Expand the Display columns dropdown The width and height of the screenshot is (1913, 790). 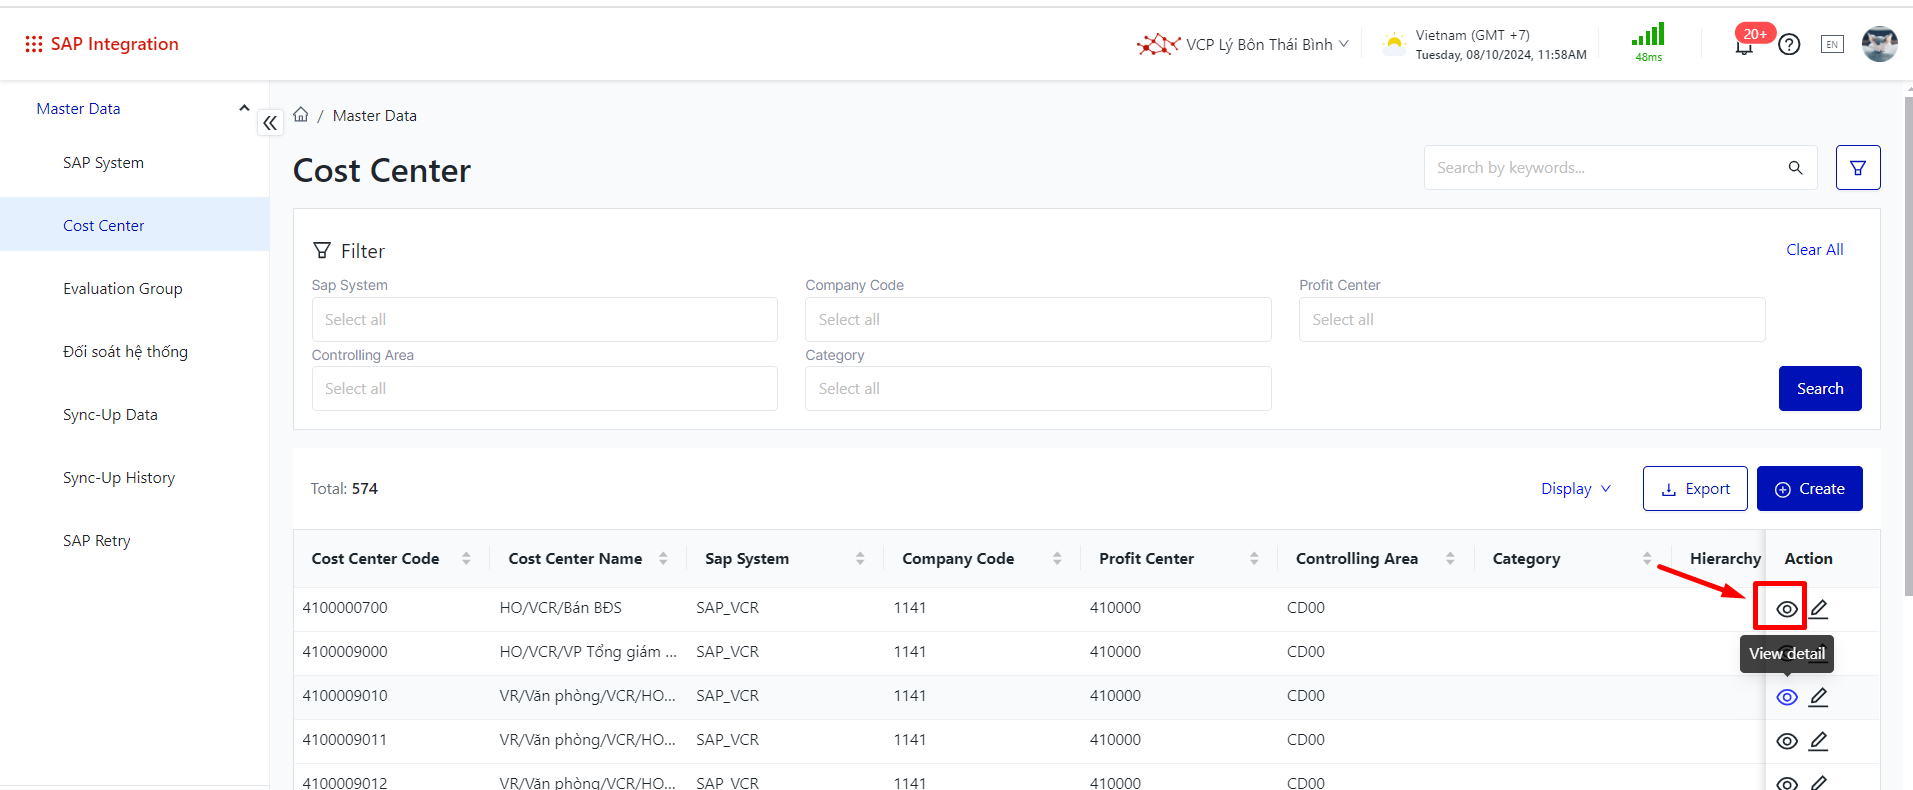click(1575, 489)
